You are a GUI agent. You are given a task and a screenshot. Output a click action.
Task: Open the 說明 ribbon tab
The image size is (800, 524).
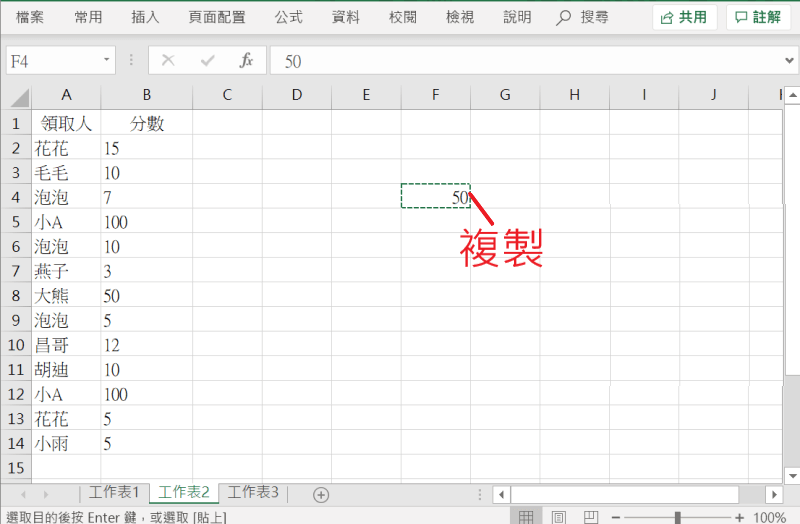click(x=517, y=17)
